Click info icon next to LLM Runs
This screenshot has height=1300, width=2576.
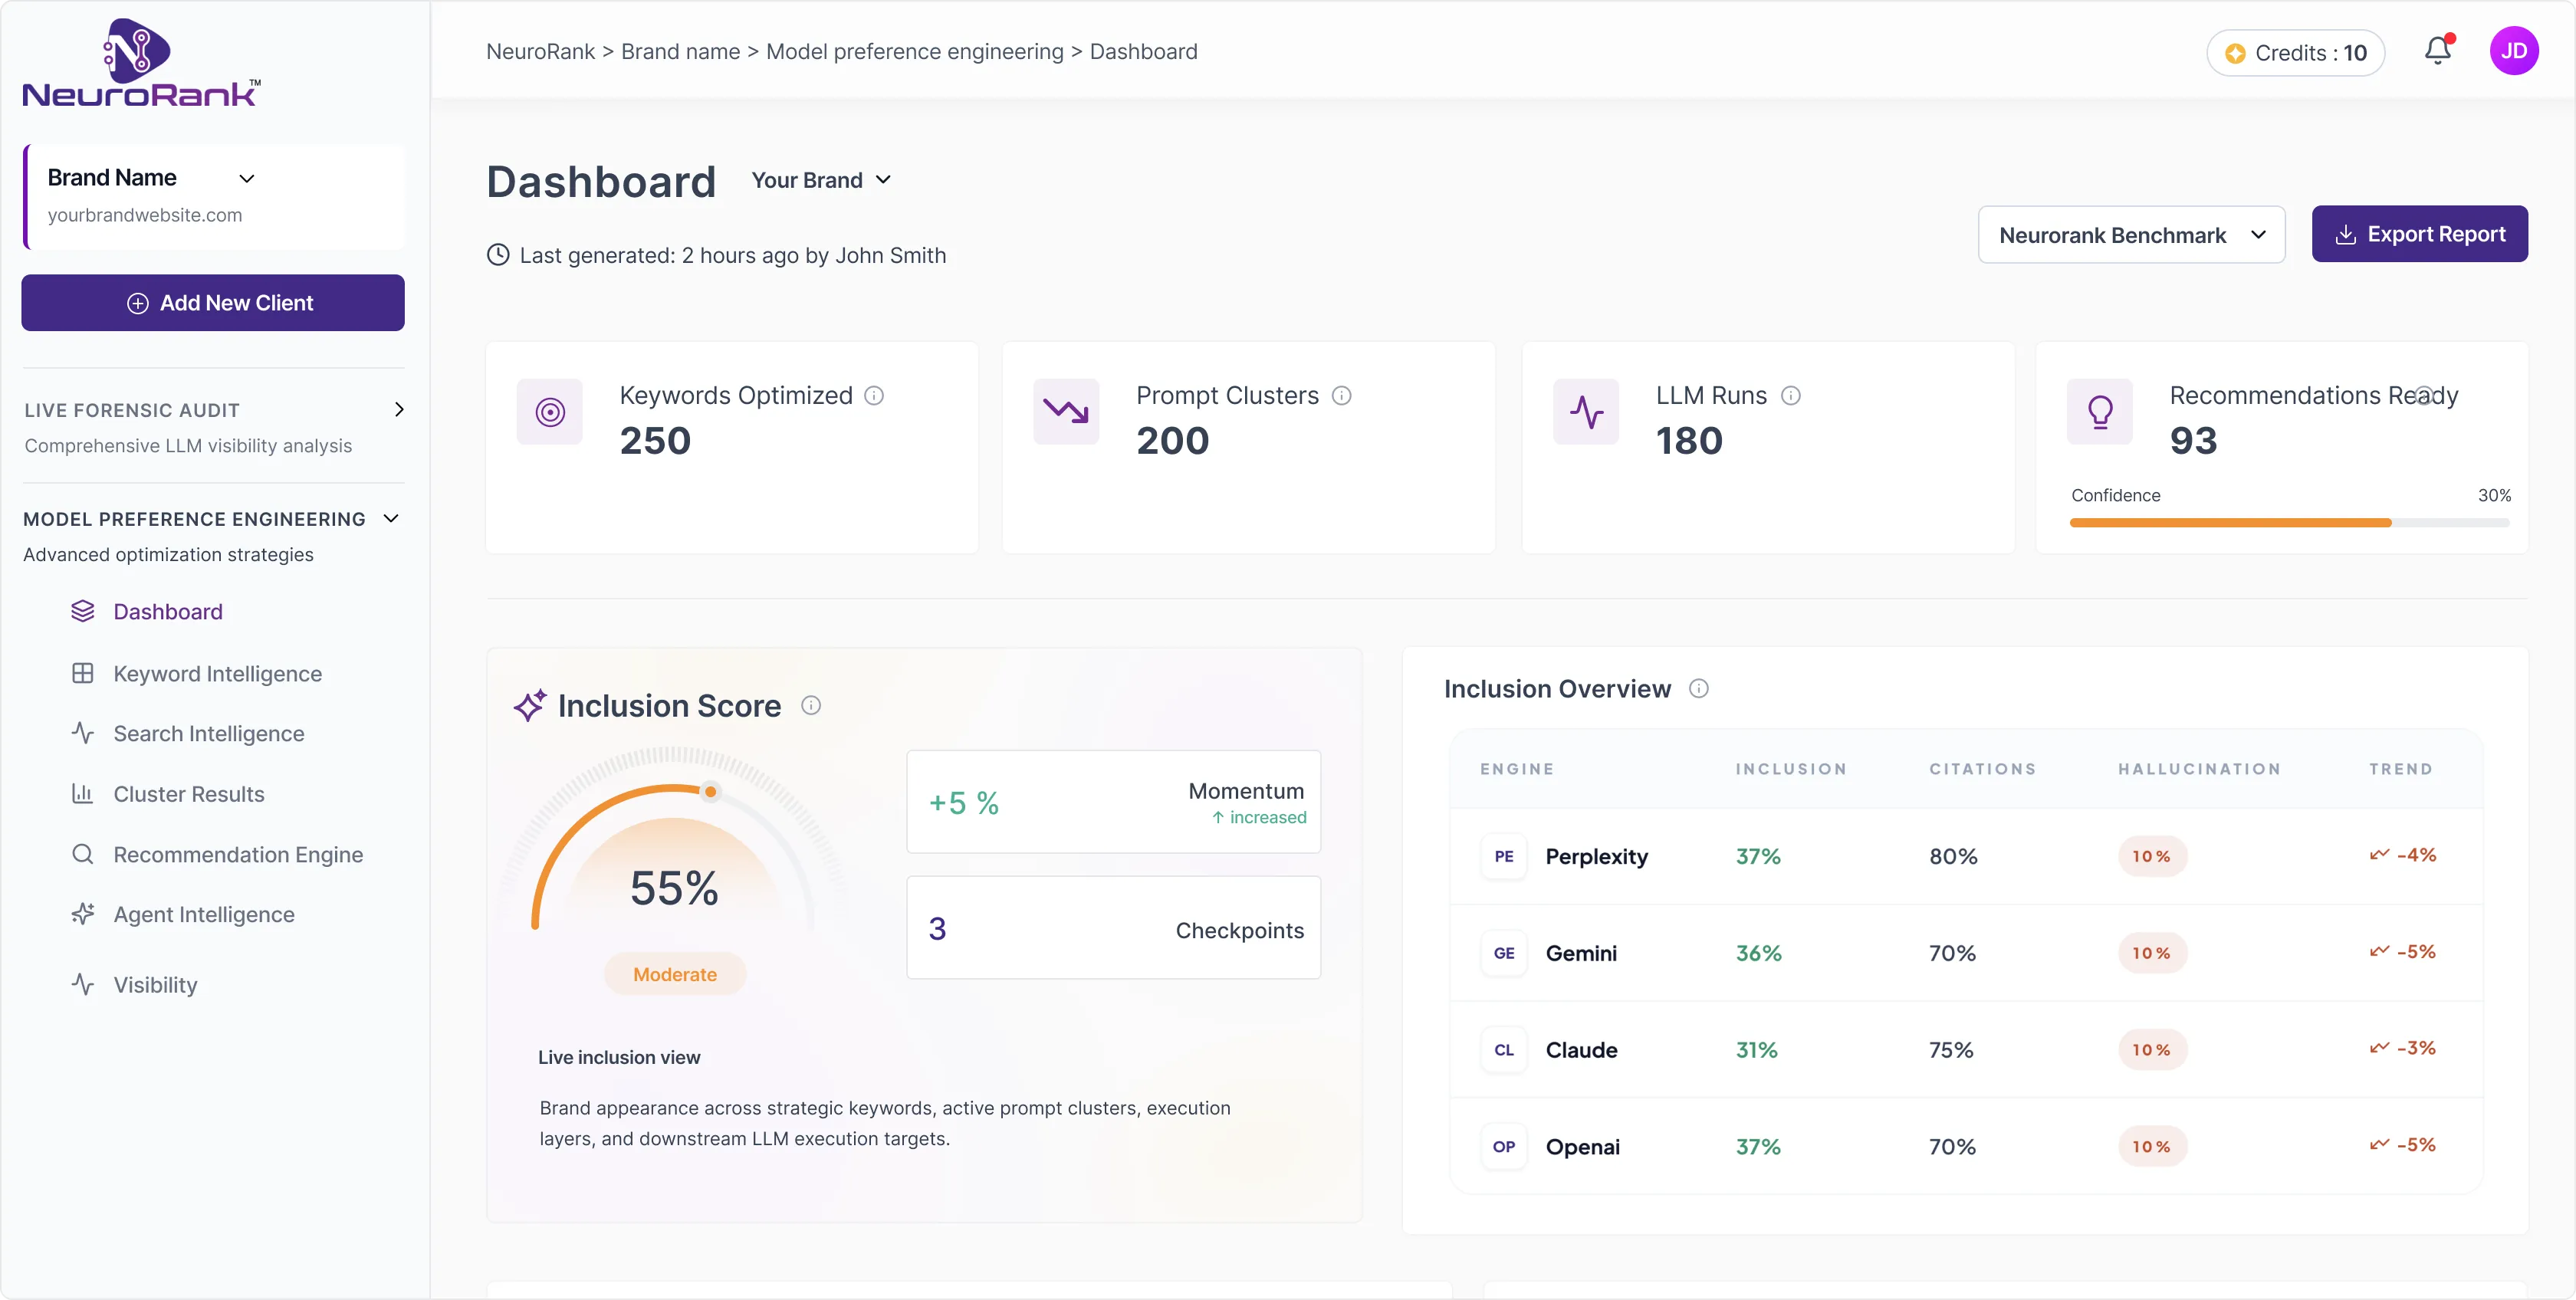pyautogui.click(x=1791, y=396)
